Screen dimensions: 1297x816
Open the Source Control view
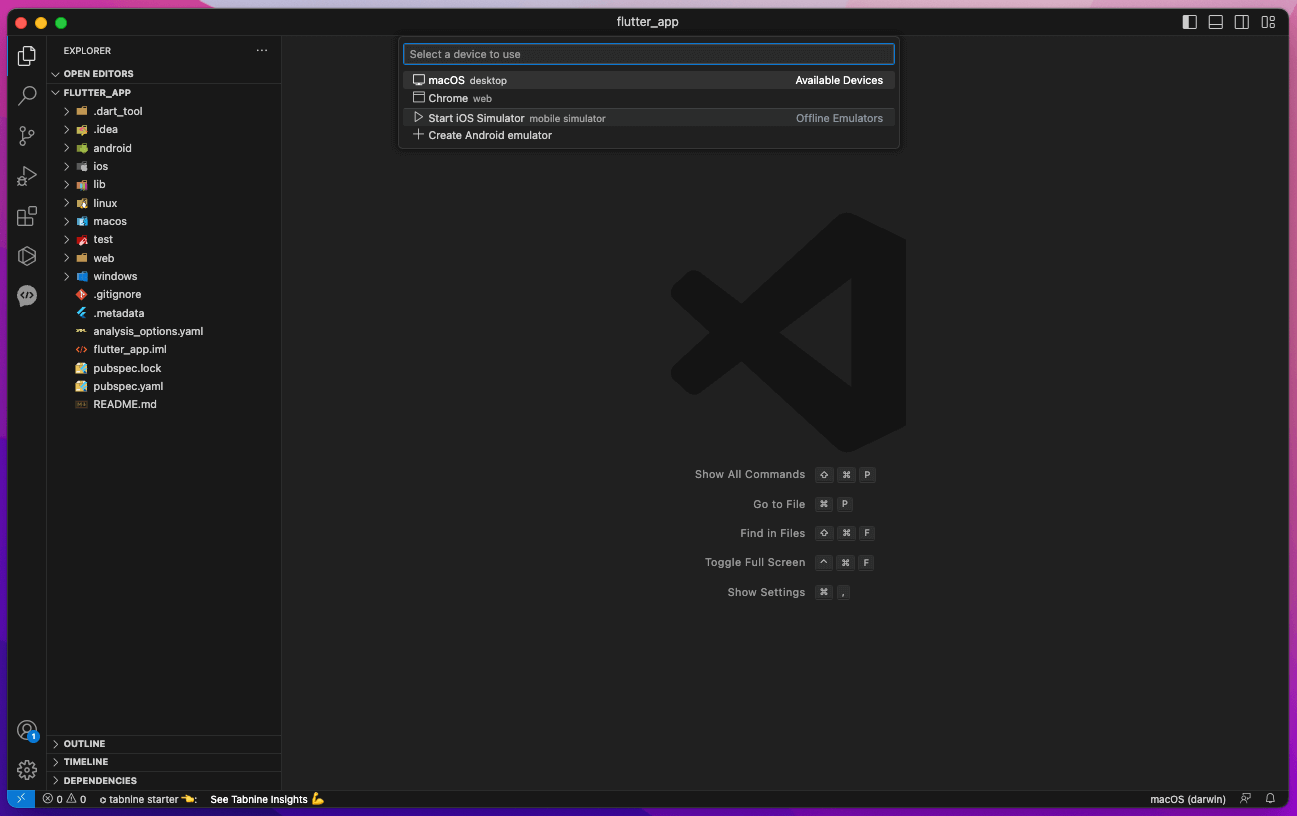(x=27, y=136)
